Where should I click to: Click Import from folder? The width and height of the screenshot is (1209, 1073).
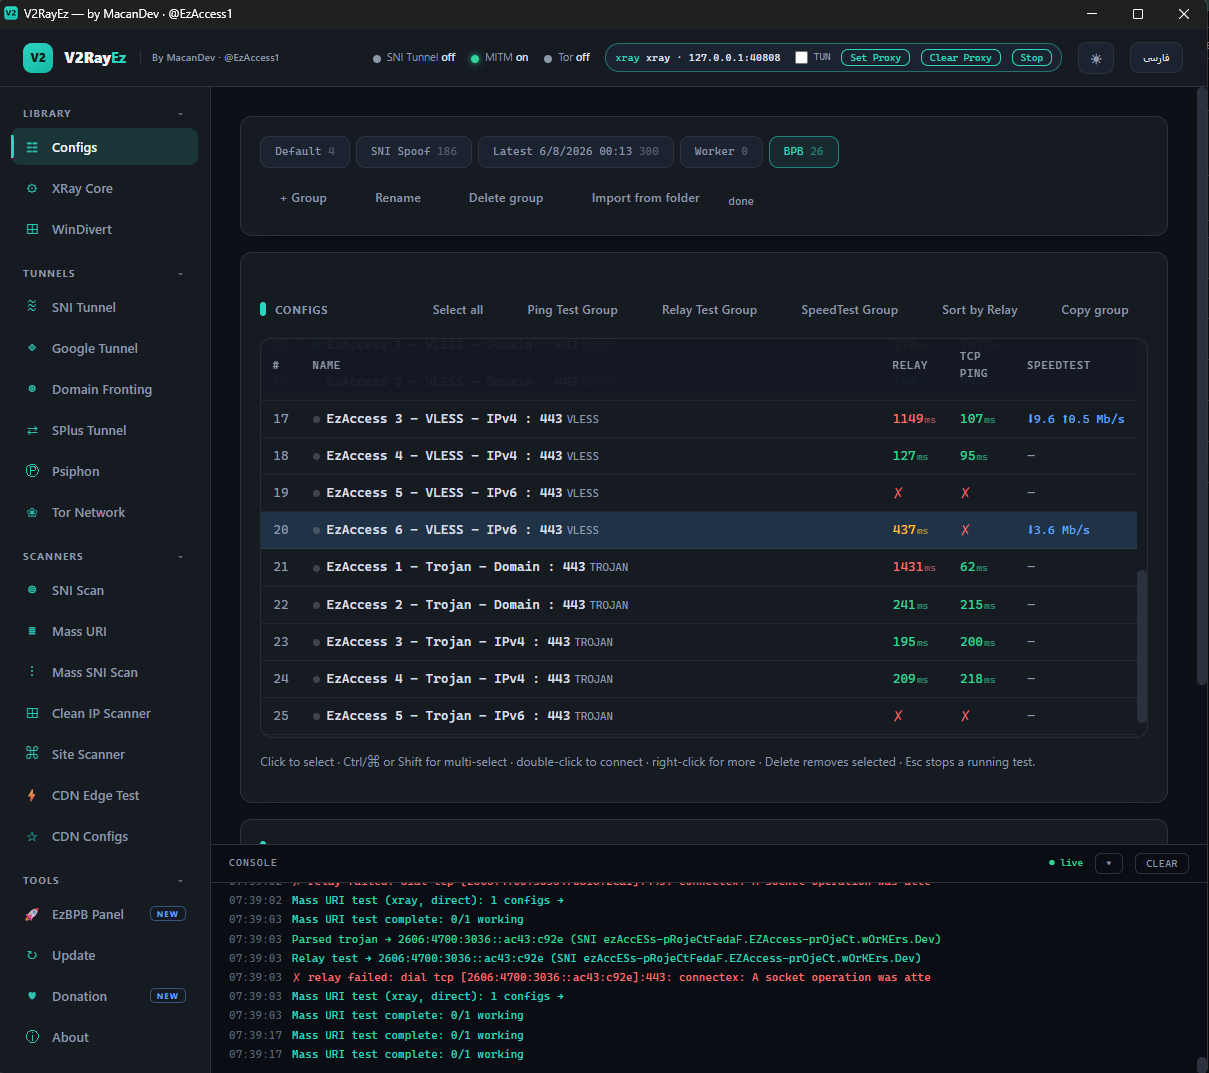click(645, 198)
